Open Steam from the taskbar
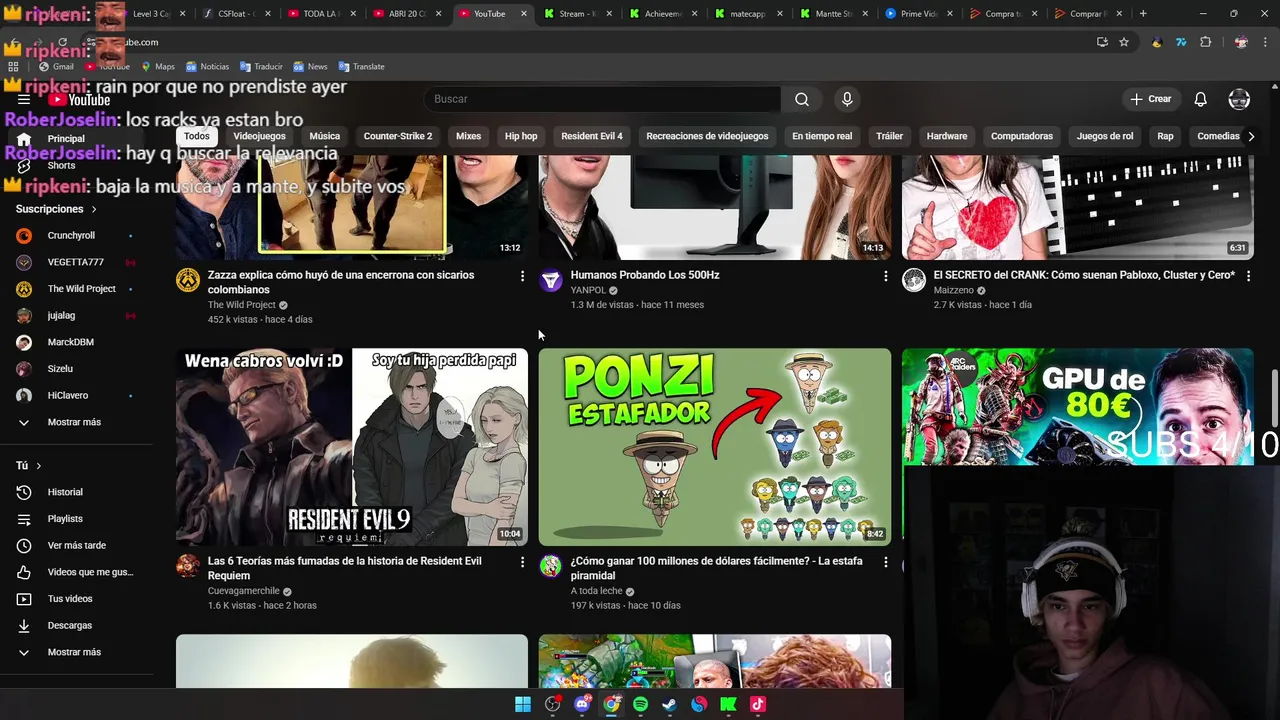 pyautogui.click(x=669, y=704)
